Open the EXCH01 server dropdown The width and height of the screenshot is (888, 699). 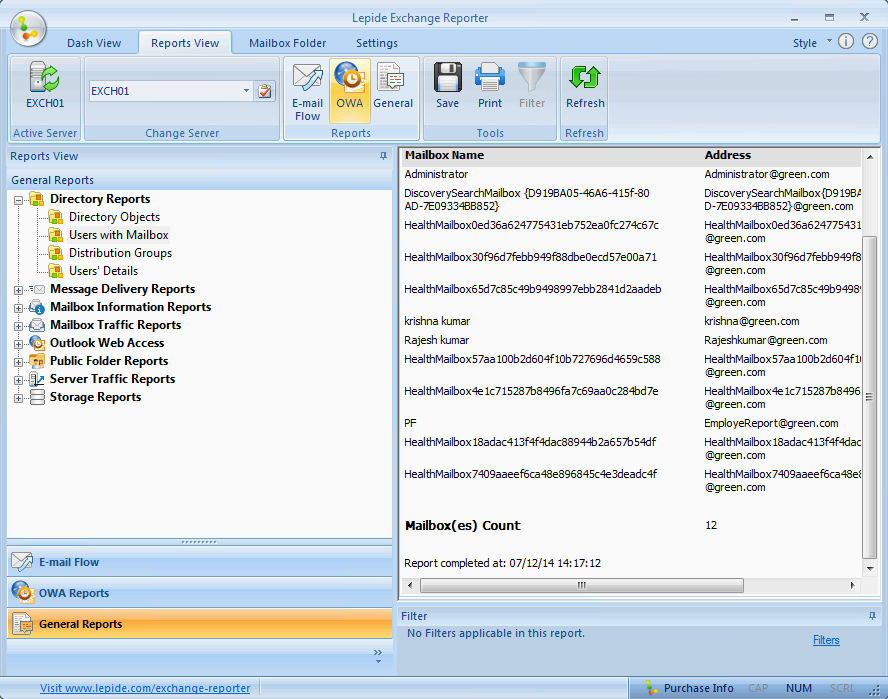[x=246, y=91]
